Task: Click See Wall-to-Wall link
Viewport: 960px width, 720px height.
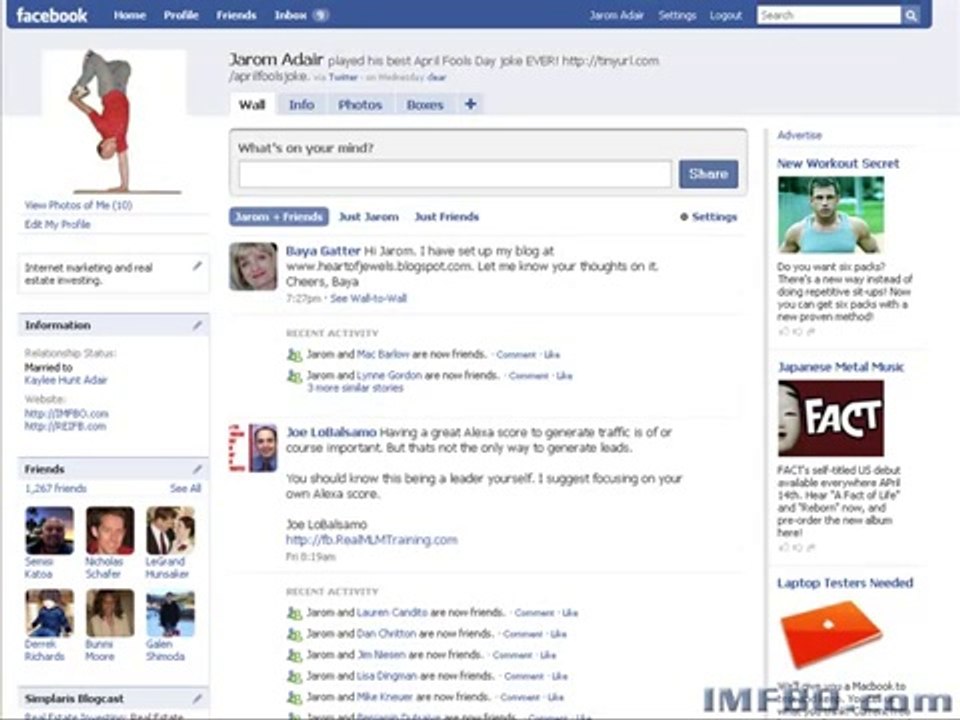Action: pos(369,299)
